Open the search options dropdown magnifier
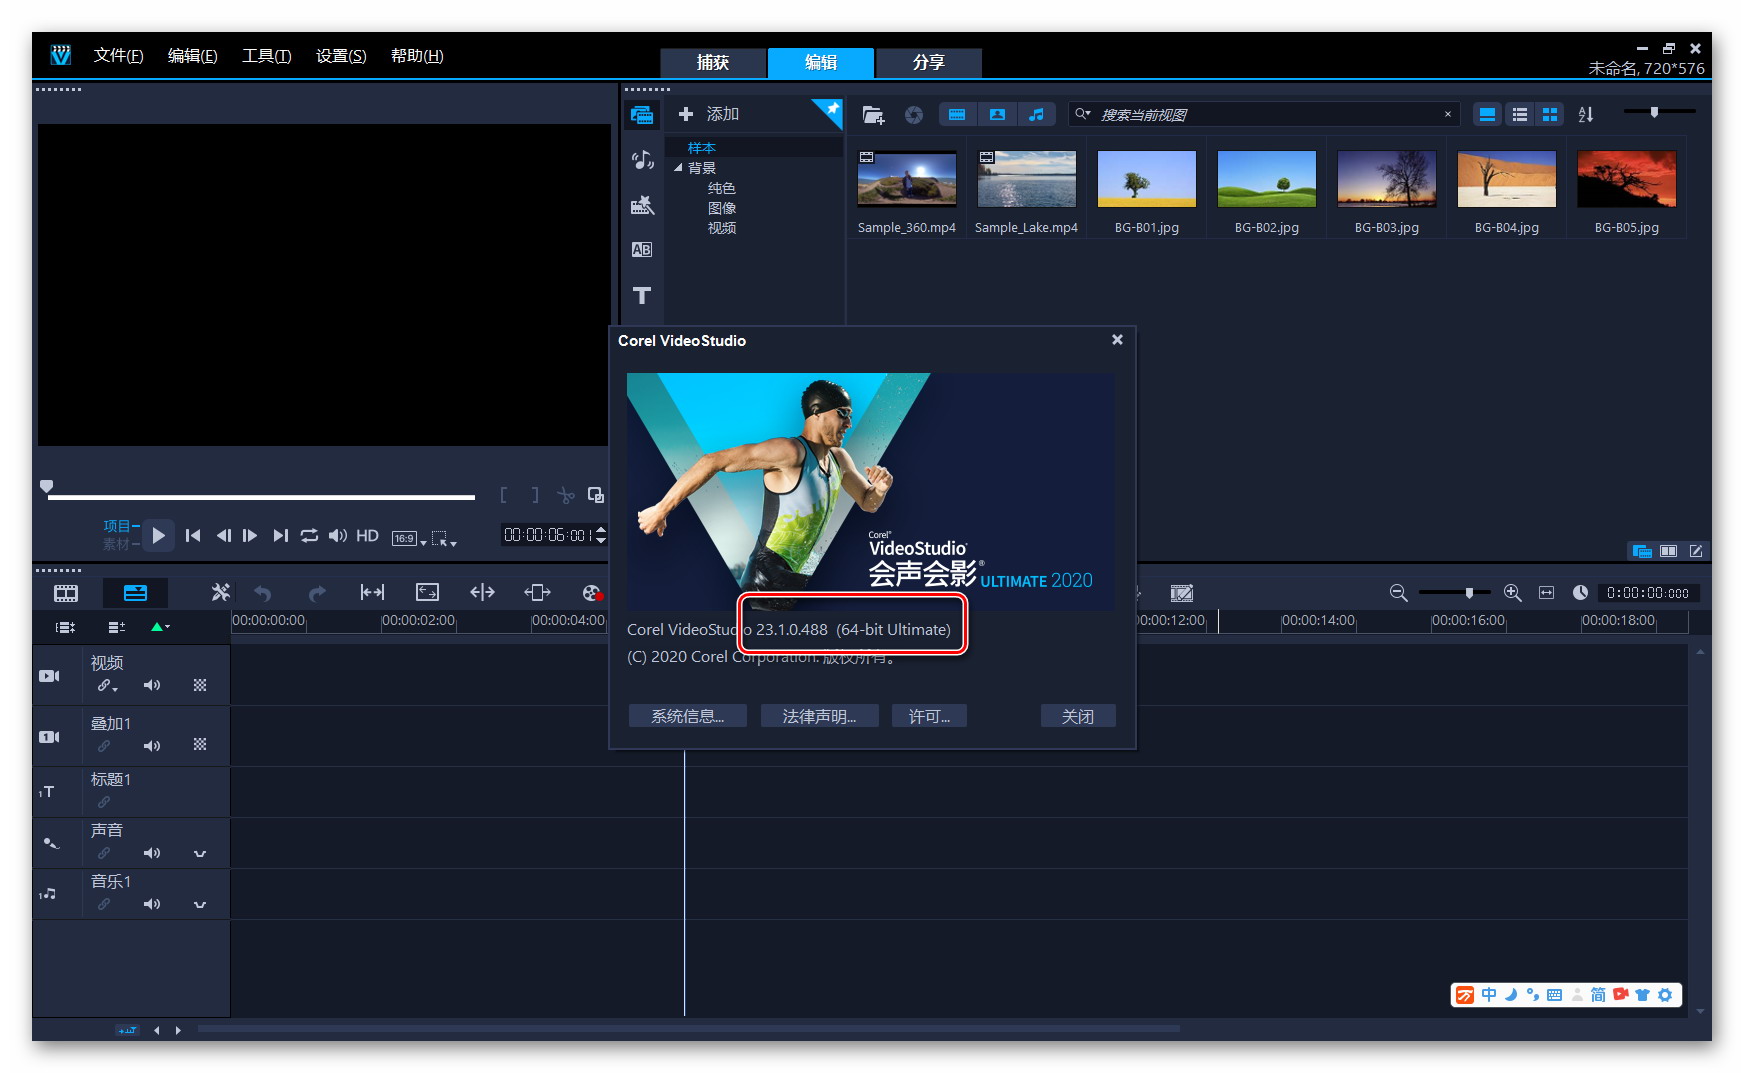Viewport: 1744px width, 1073px height. tap(1082, 114)
